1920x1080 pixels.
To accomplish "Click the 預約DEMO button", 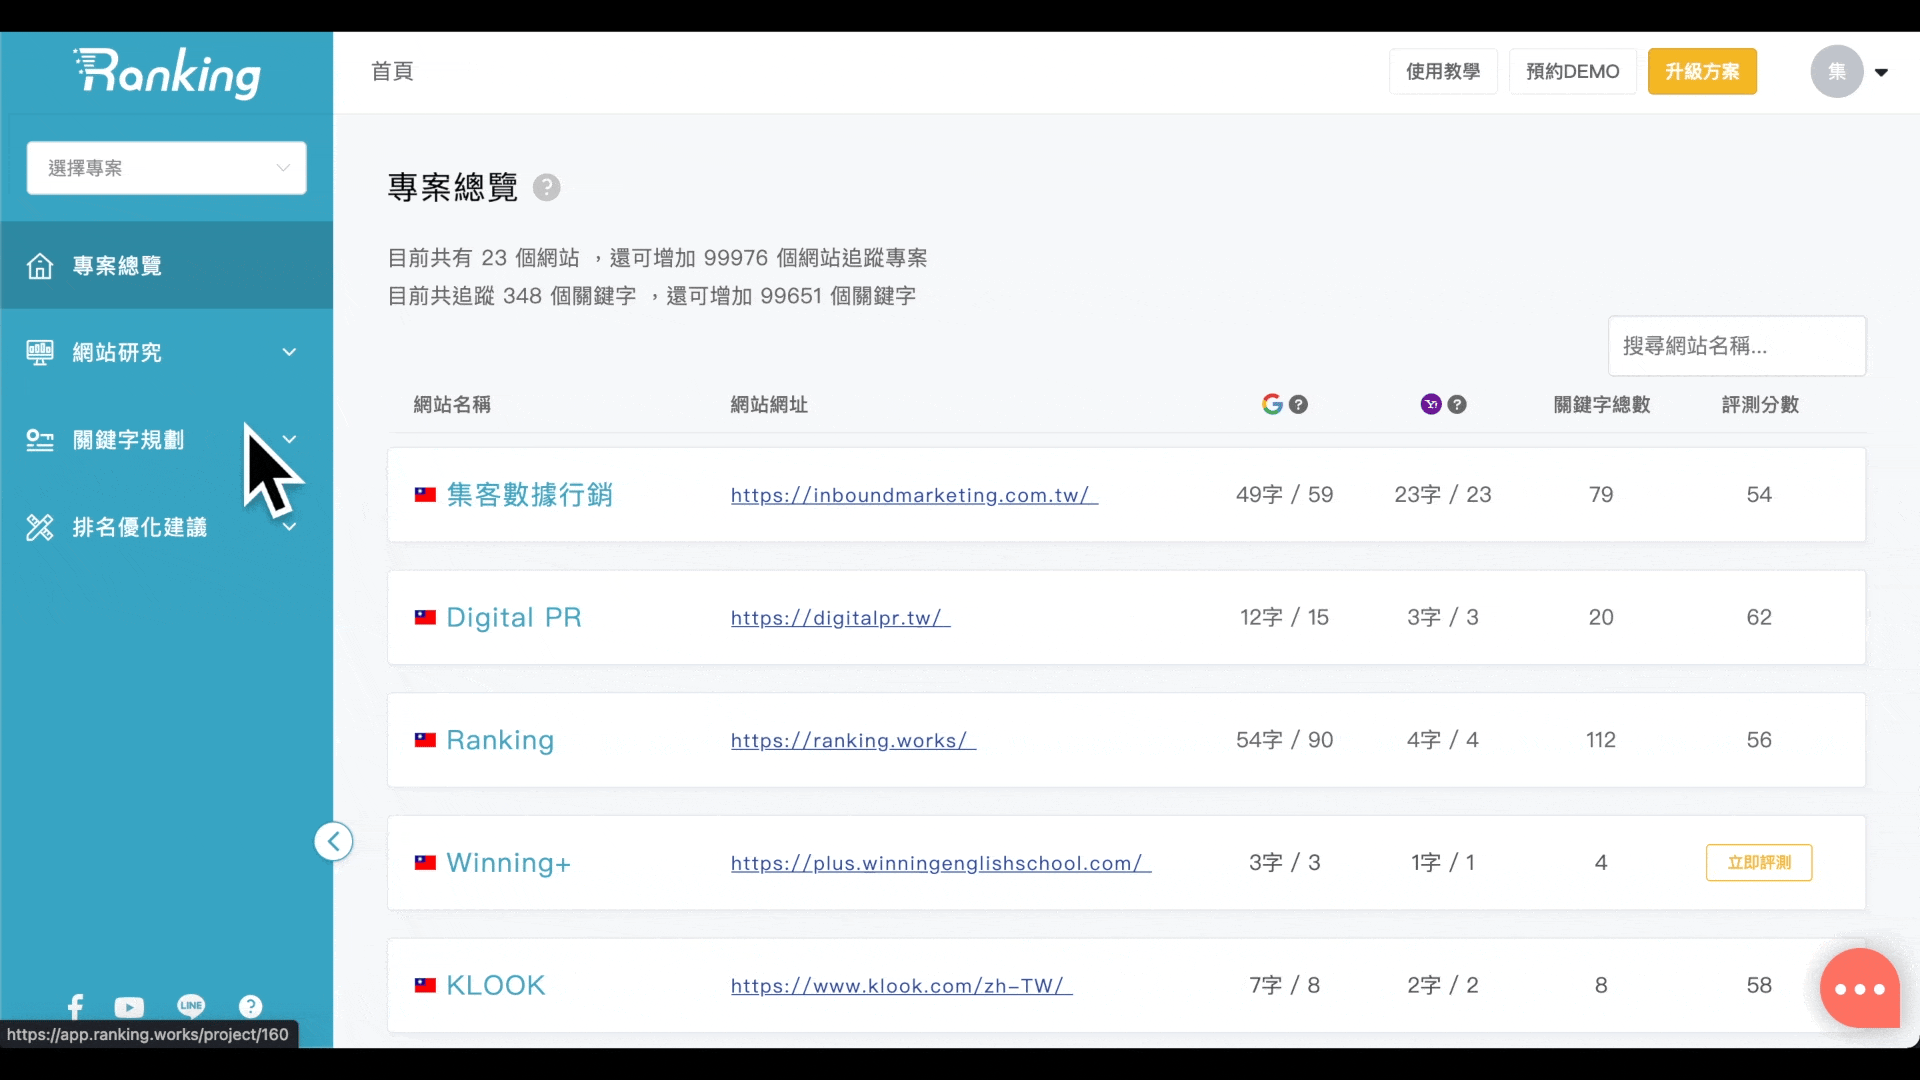I will click(x=1572, y=71).
